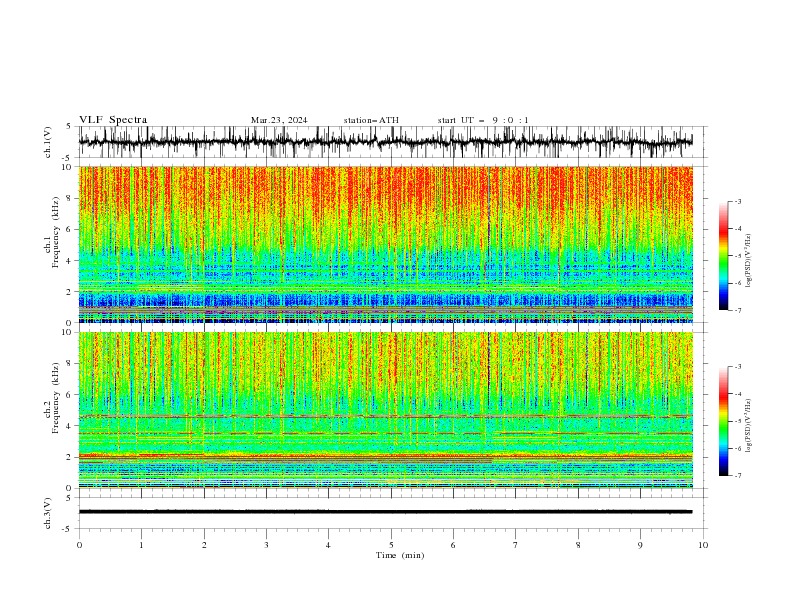
Task: Click the ch.1 voltage waveform trace
Action: (x=385, y=142)
